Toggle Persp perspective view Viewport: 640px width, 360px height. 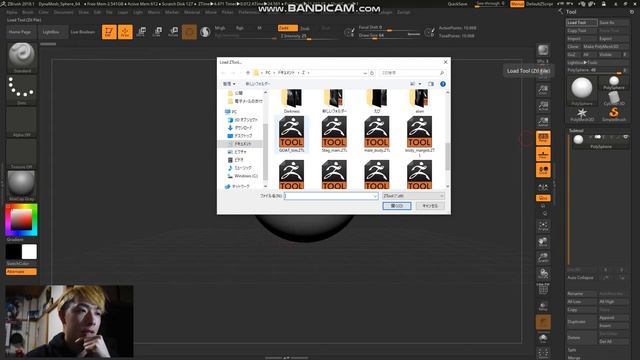[543, 138]
